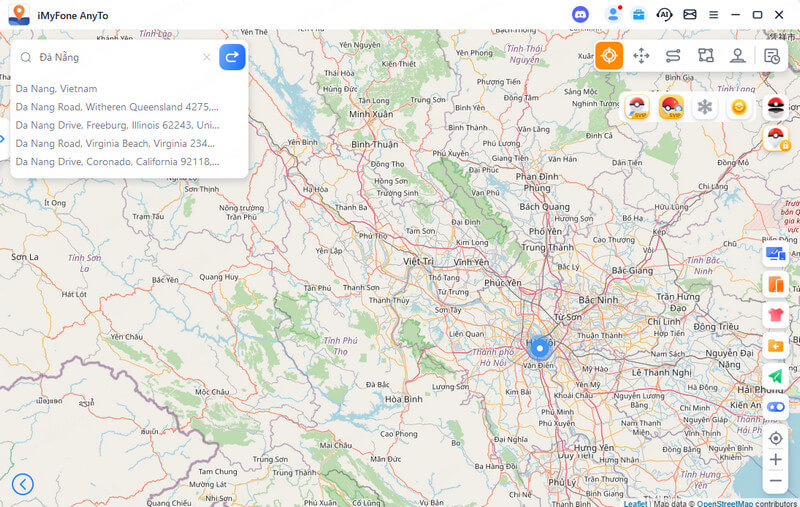Select the joystick move mode icon
The height and width of the screenshot is (507, 800).
[x=641, y=56]
